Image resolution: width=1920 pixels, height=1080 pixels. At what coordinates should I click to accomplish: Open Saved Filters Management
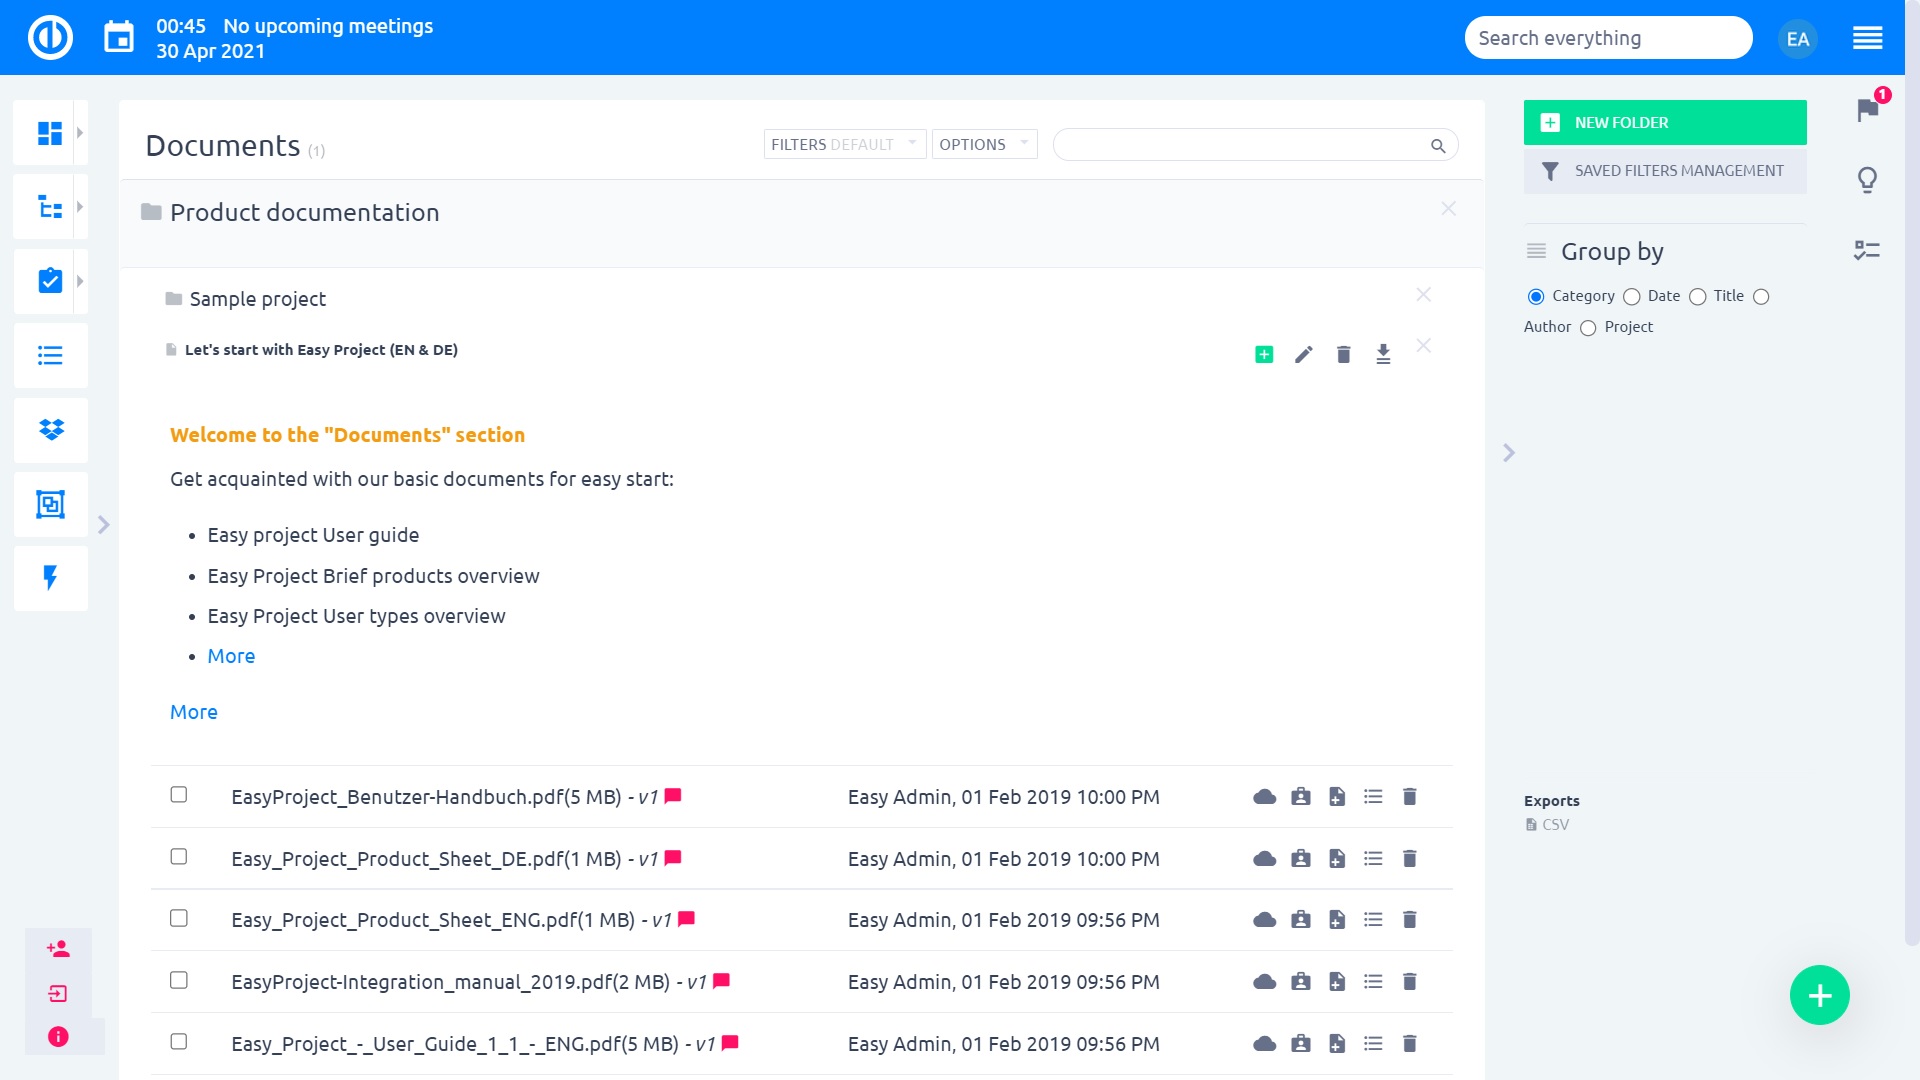1665,171
